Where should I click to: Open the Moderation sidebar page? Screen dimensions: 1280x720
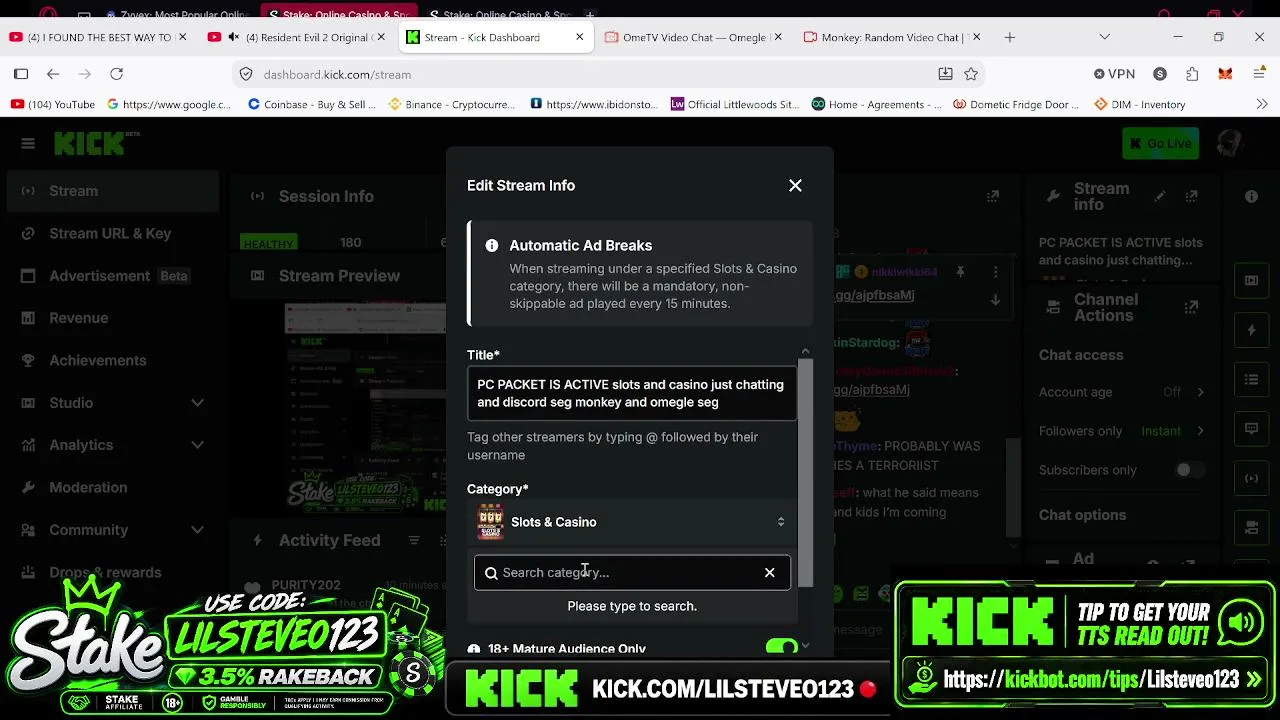click(113, 487)
